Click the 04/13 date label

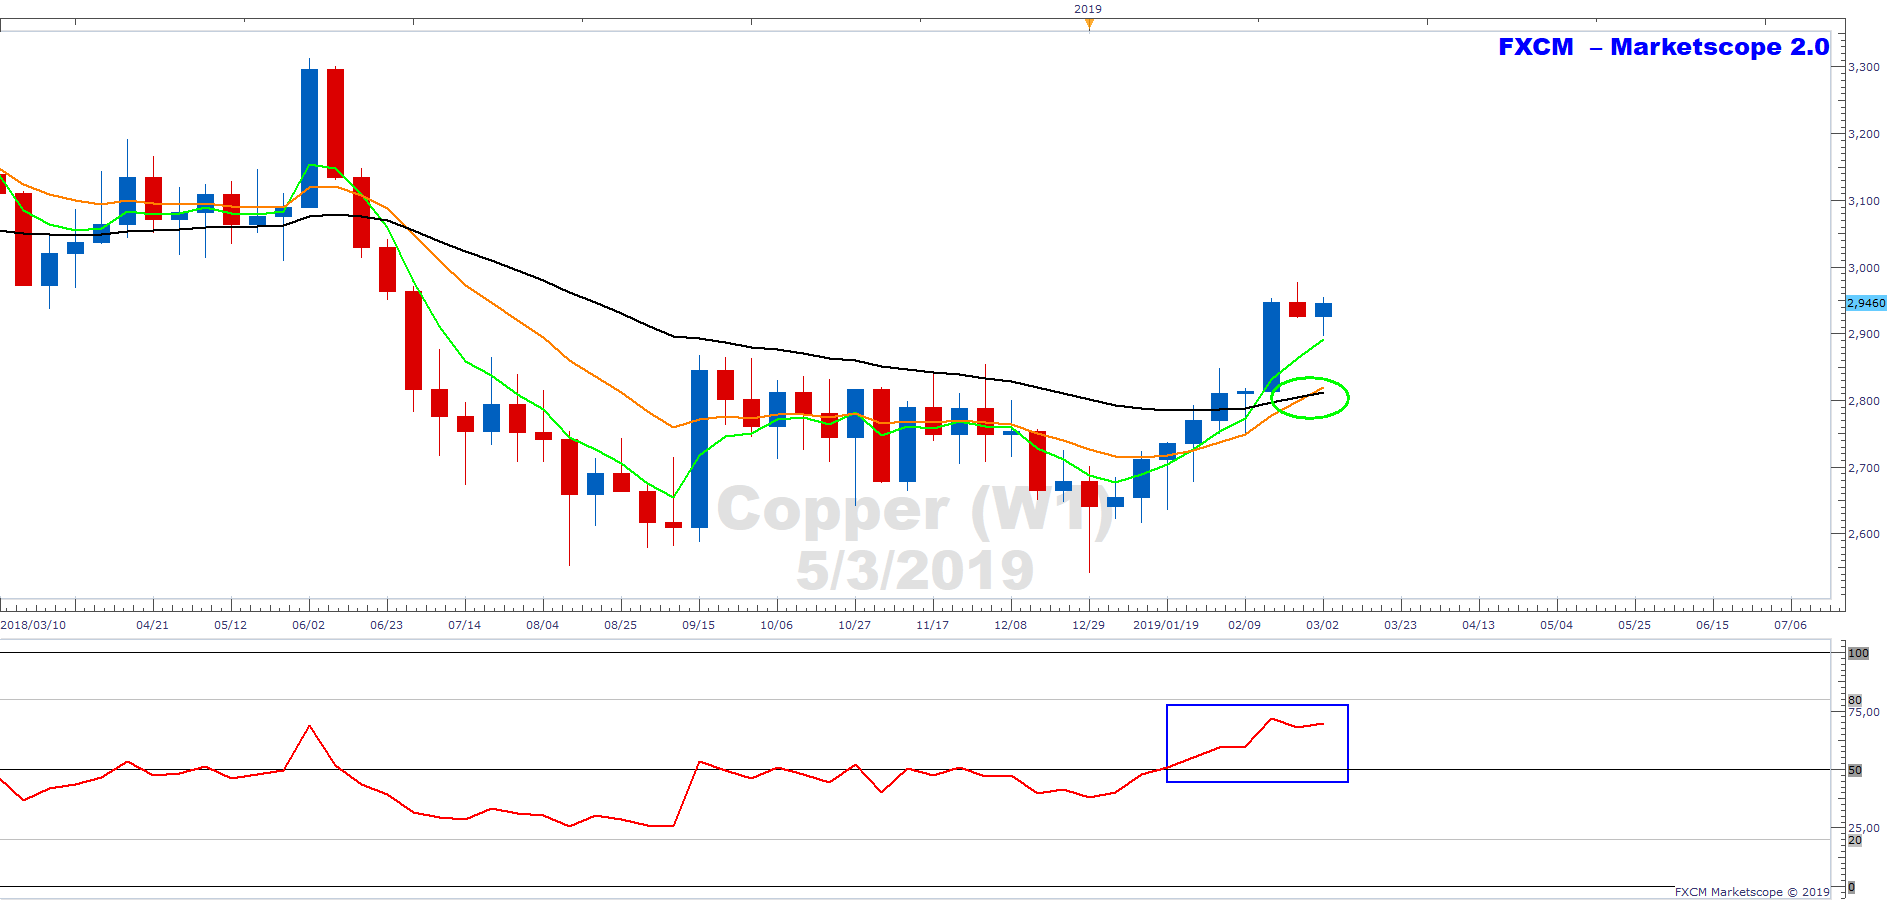click(x=1478, y=625)
